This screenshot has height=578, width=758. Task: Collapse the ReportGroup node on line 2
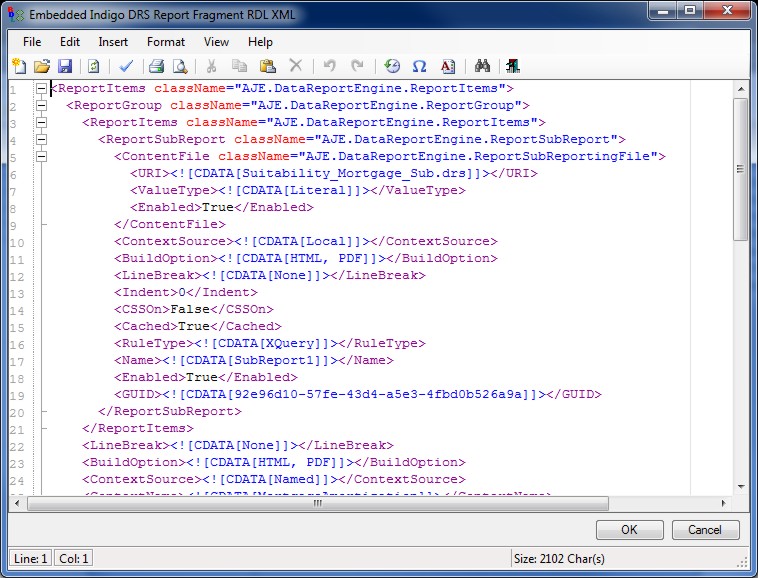click(41, 106)
